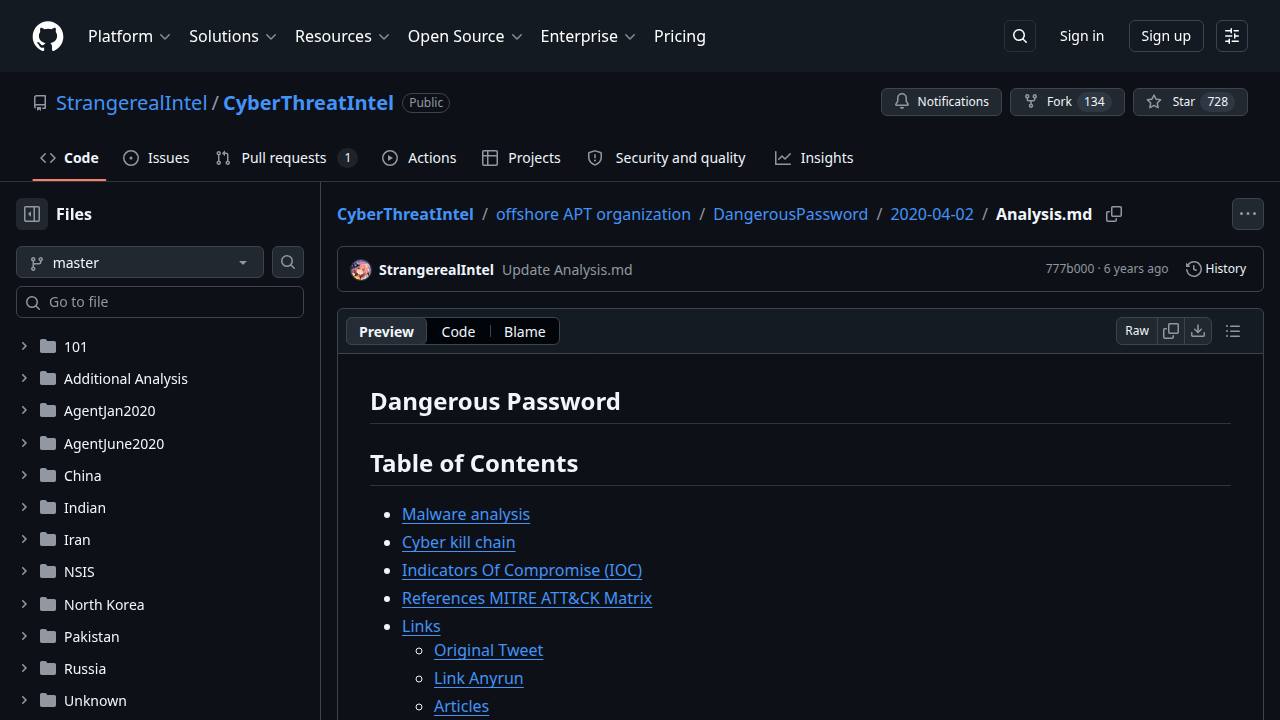Click the Notifications bell button
The height and width of the screenshot is (720, 1280).
pos(941,102)
